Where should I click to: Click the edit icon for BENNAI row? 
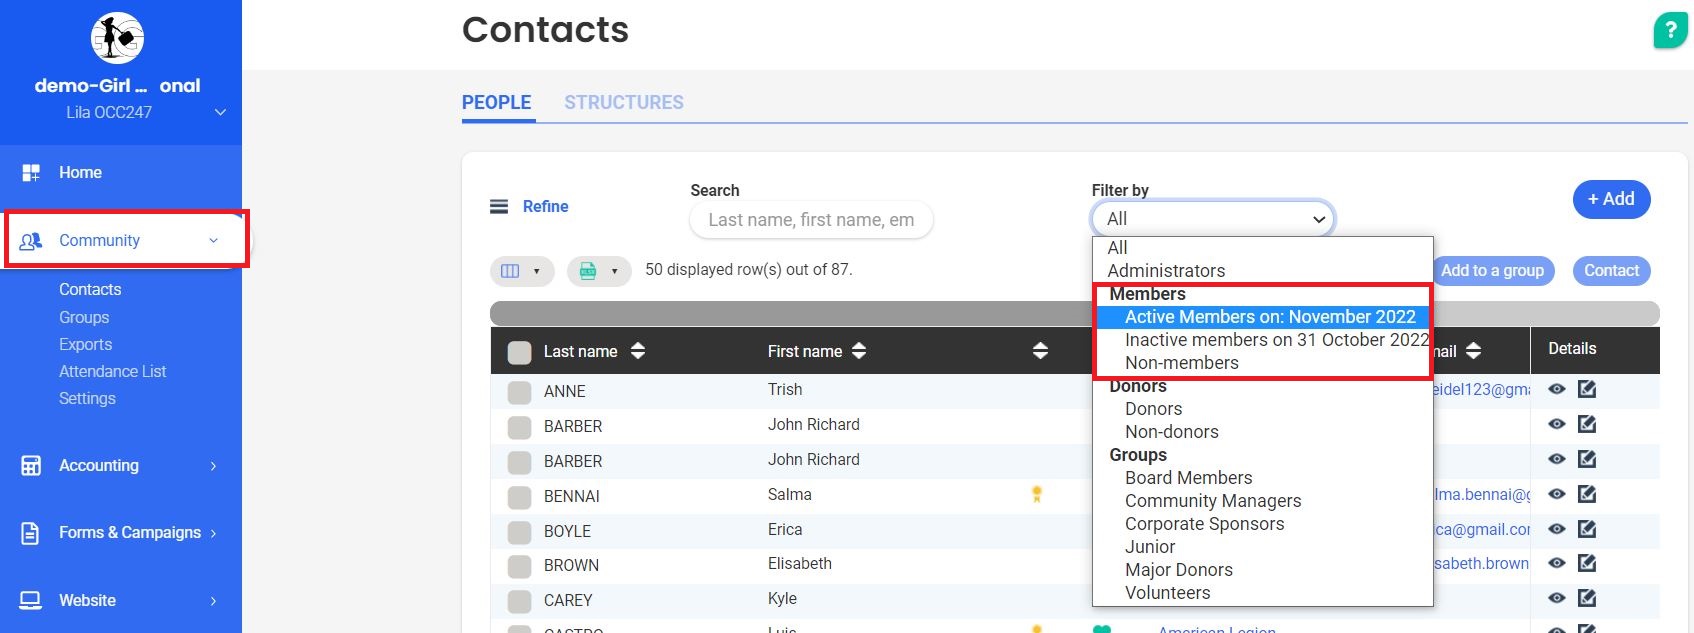pos(1587,494)
